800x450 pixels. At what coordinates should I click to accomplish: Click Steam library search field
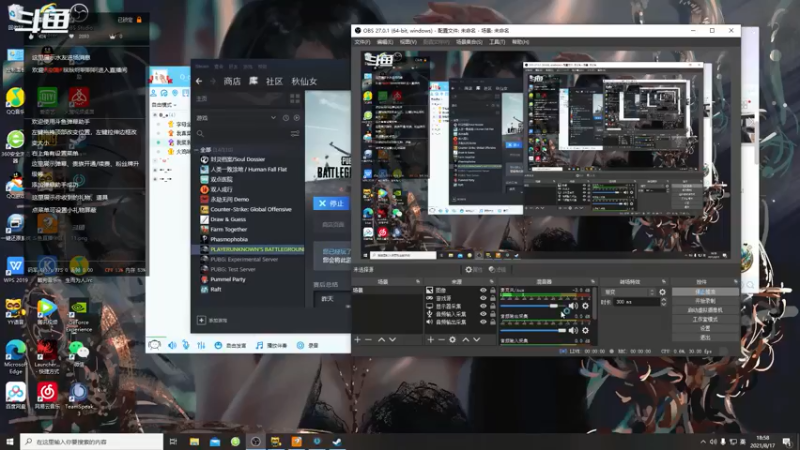click(240, 134)
